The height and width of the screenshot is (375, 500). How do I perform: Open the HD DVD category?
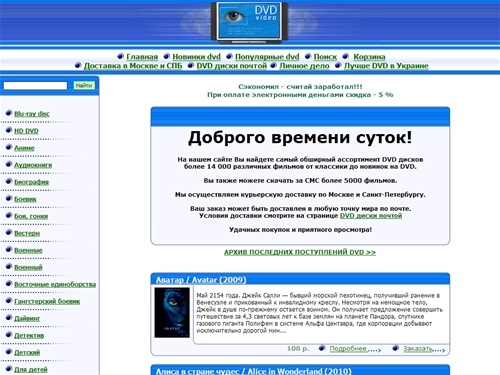[x=26, y=131]
